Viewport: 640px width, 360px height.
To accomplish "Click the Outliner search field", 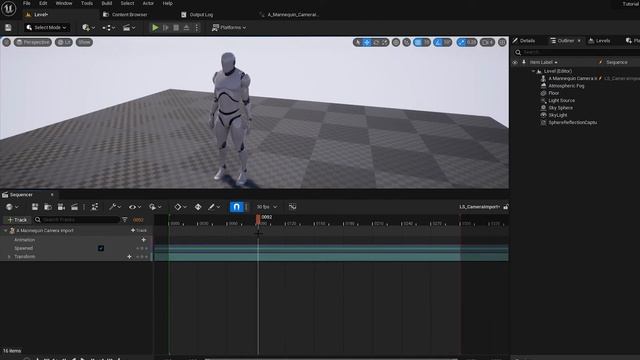I will [576, 52].
